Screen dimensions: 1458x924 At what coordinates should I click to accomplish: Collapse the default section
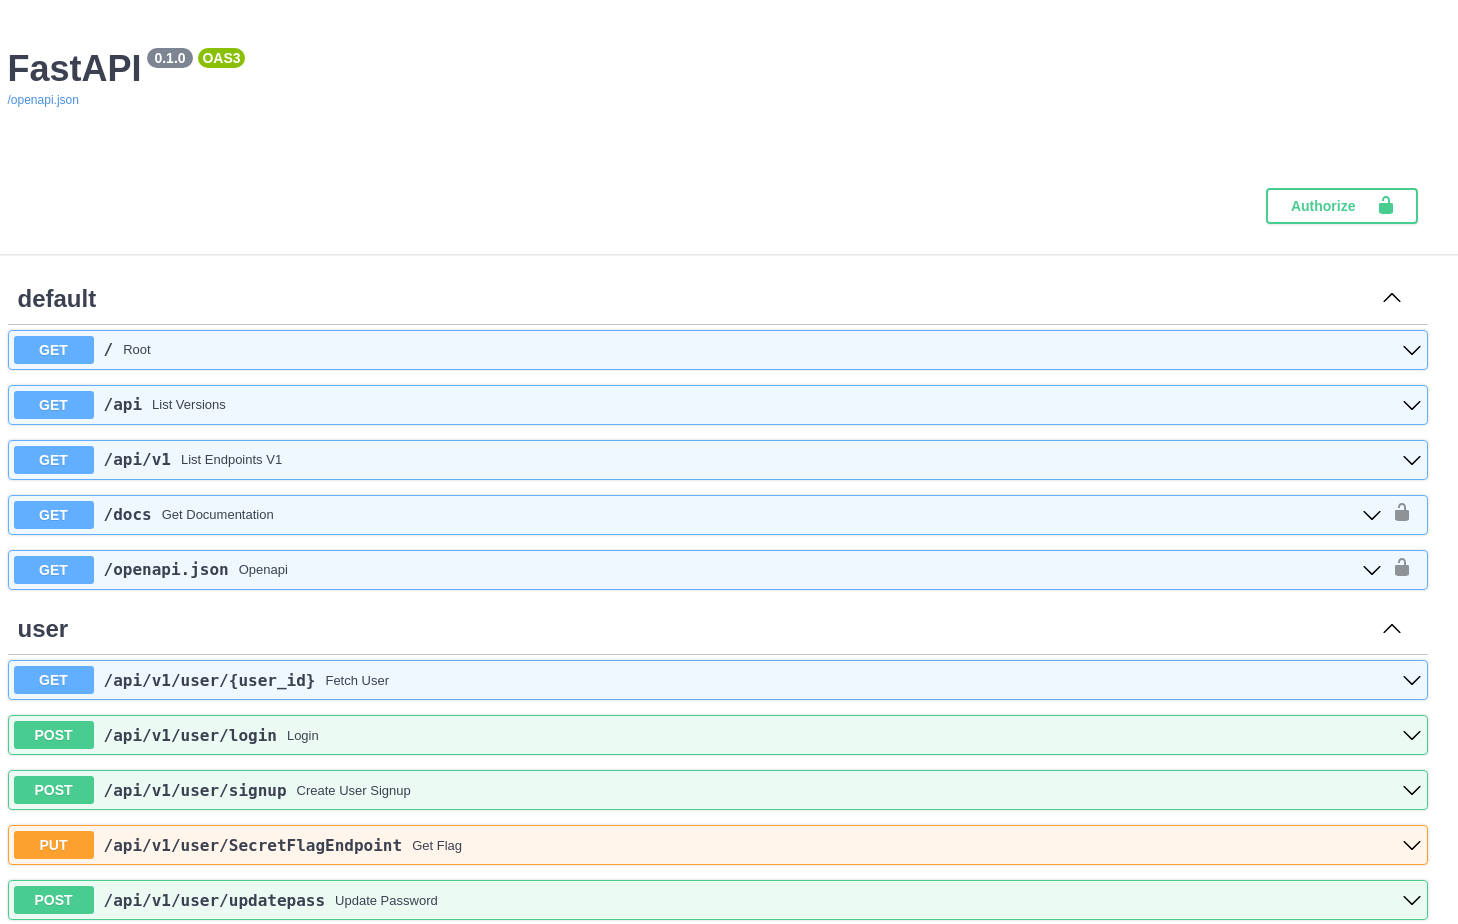(1391, 298)
